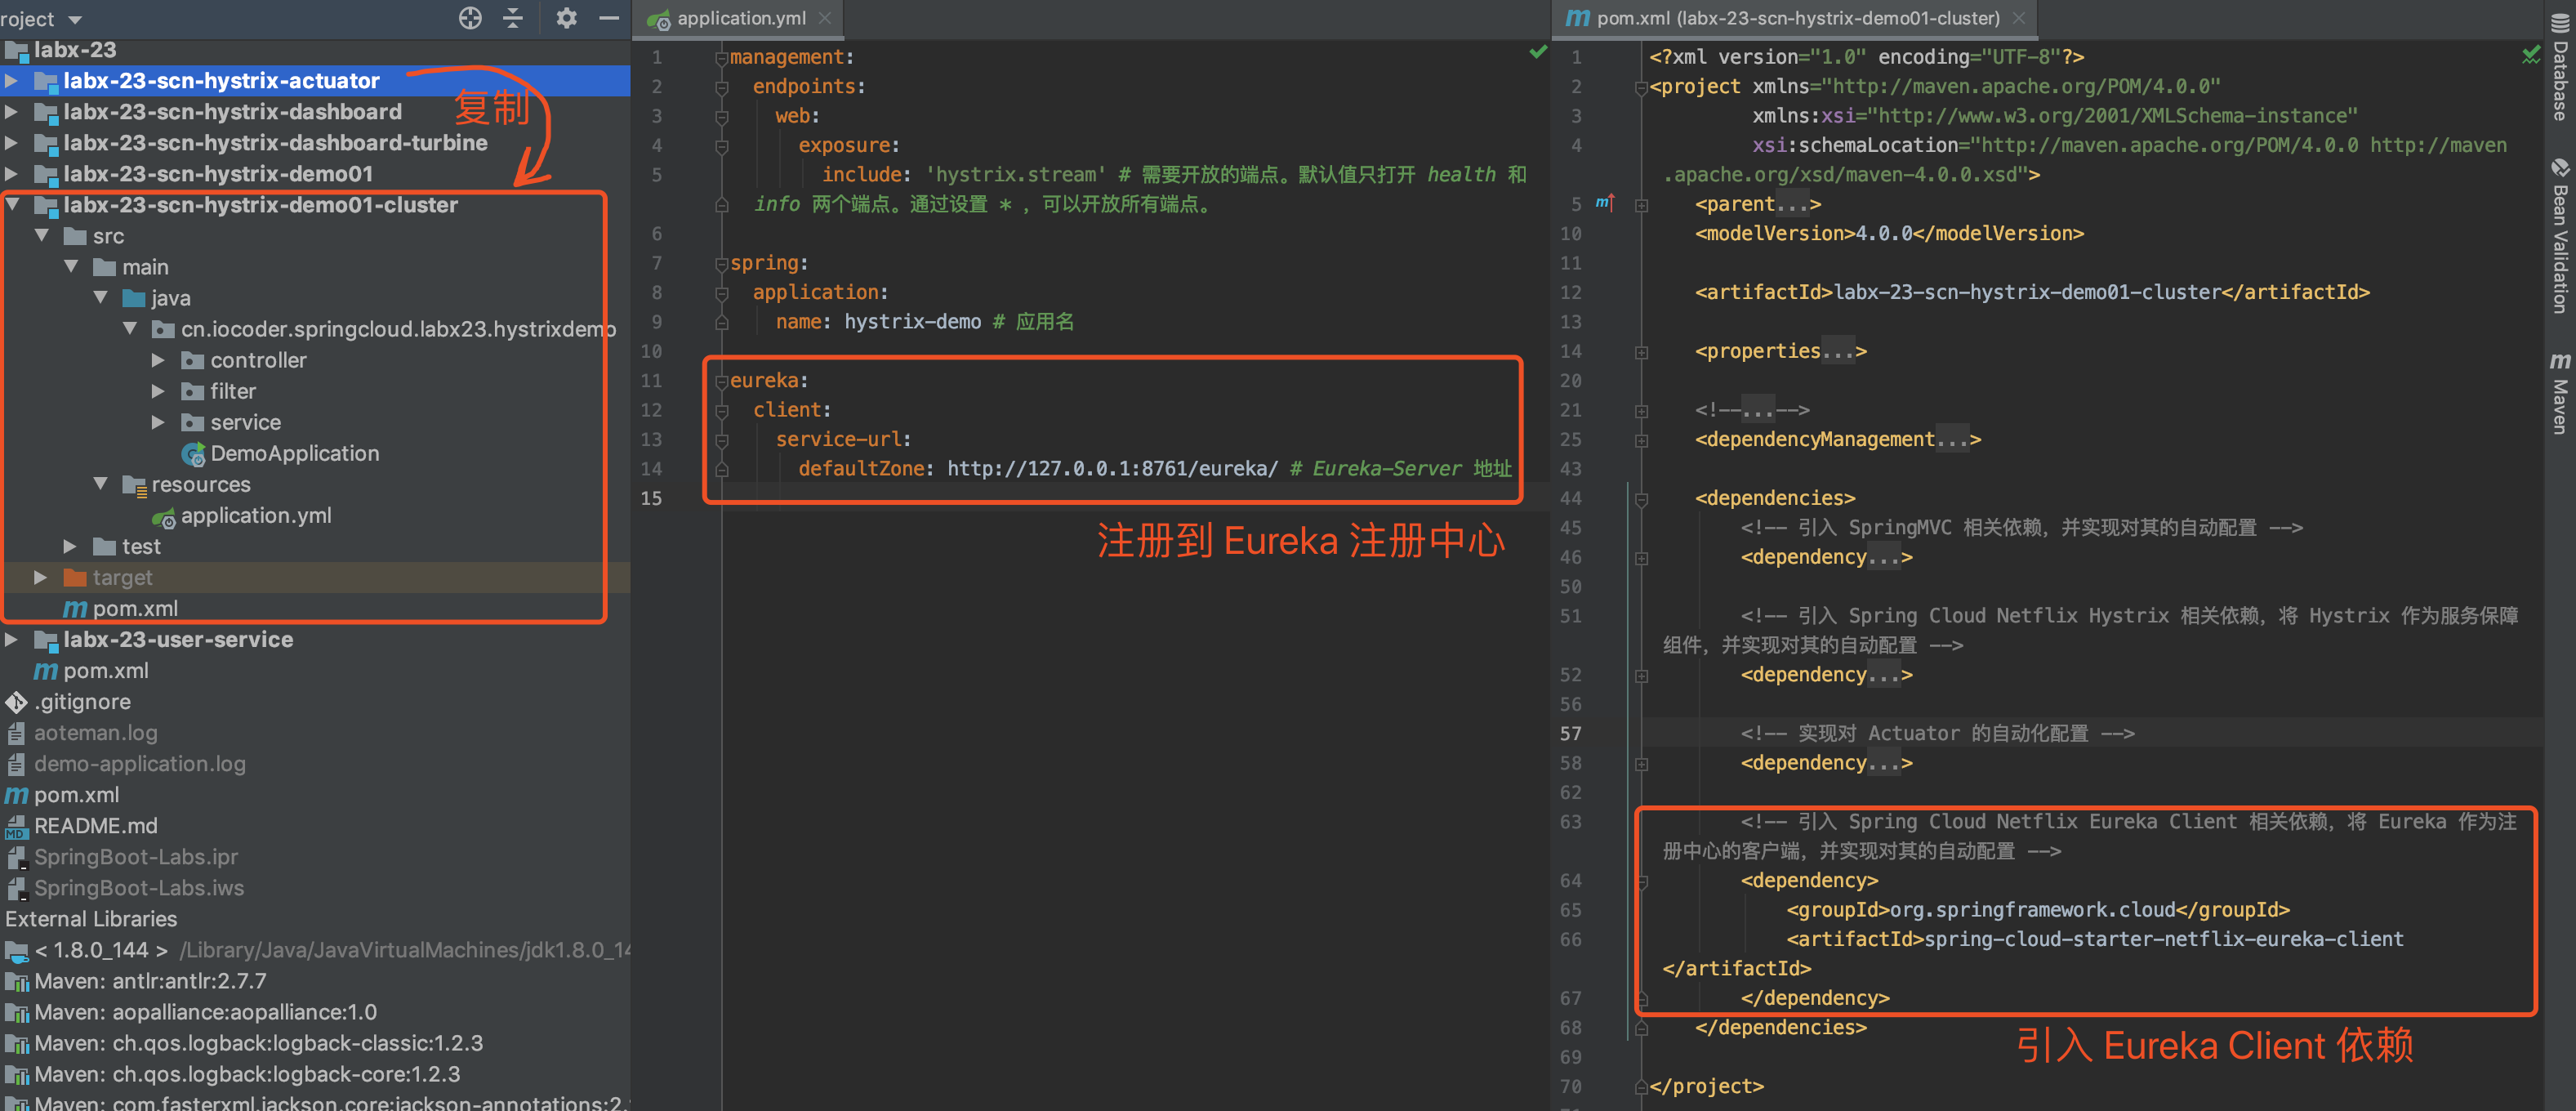Unfold the dependencyManagement section in pom.xml
The height and width of the screenshot is (1111, 2576).
point(1641,440)
